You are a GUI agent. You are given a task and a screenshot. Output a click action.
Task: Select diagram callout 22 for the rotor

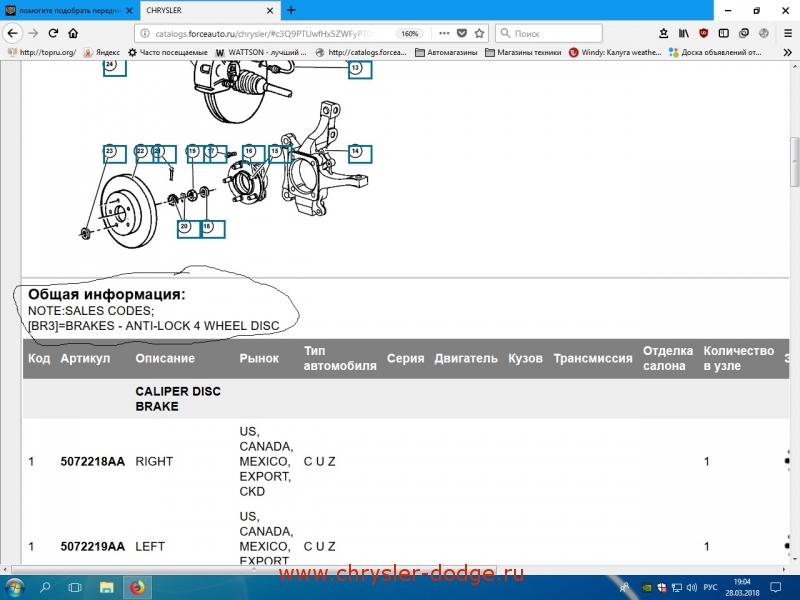tap(142, 153)
